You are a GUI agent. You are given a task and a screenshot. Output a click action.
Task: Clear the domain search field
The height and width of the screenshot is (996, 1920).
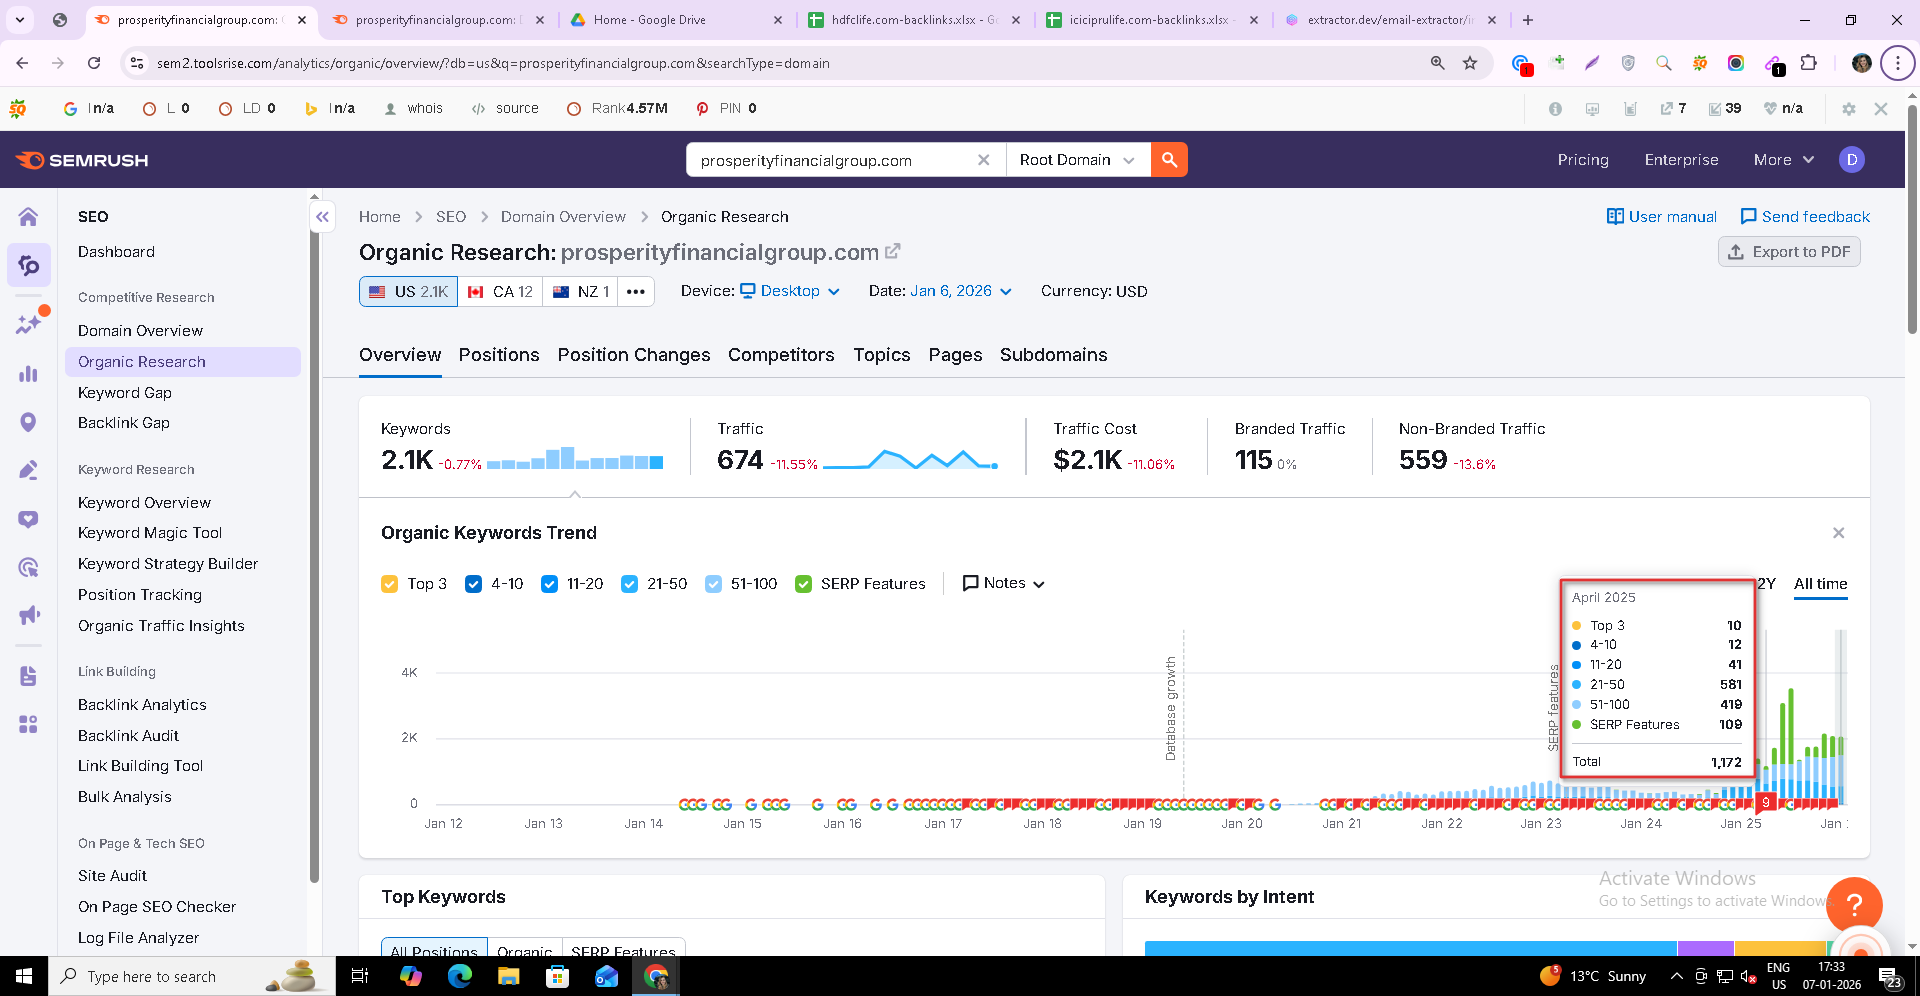(x=984, y=160)
